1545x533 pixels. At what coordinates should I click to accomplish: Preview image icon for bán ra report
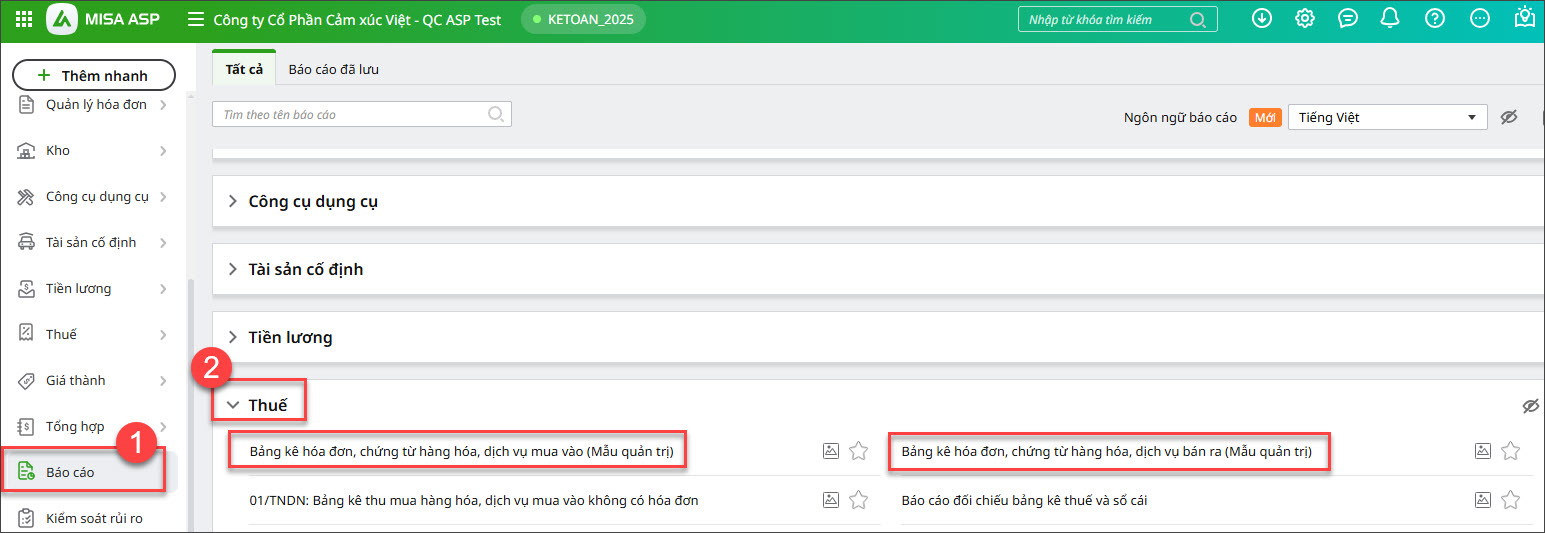1483,451
